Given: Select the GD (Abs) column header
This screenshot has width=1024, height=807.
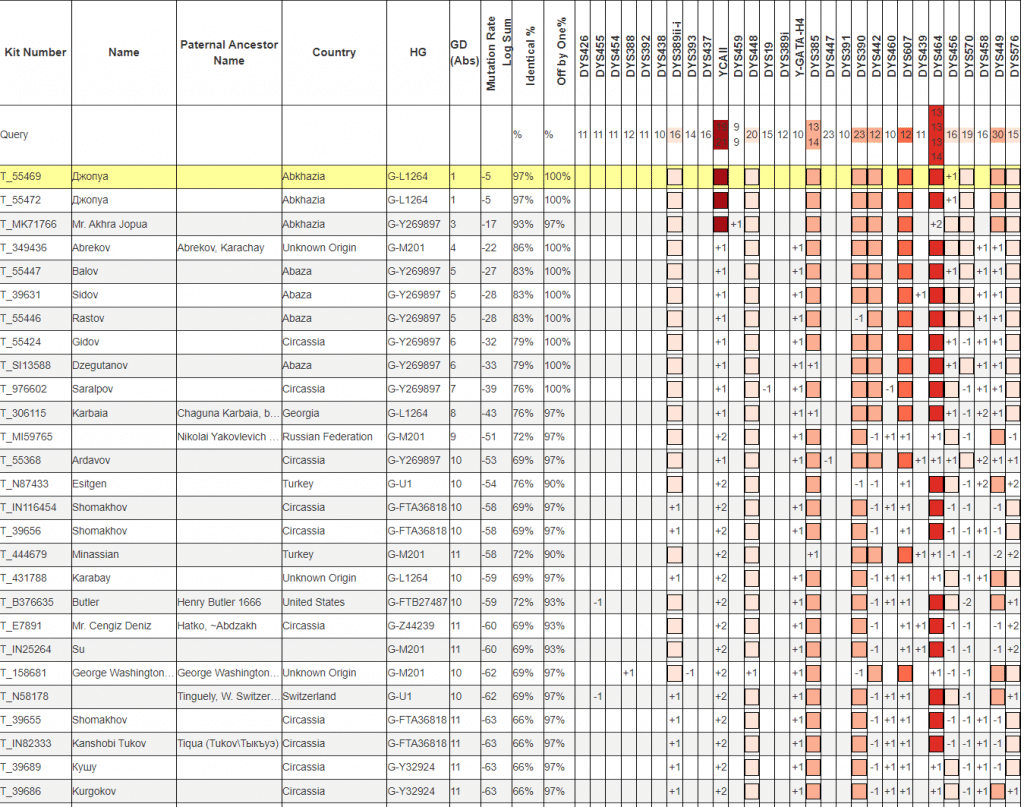Looking at the screenshot, I should pyautogui.click(x=463, y=52).
